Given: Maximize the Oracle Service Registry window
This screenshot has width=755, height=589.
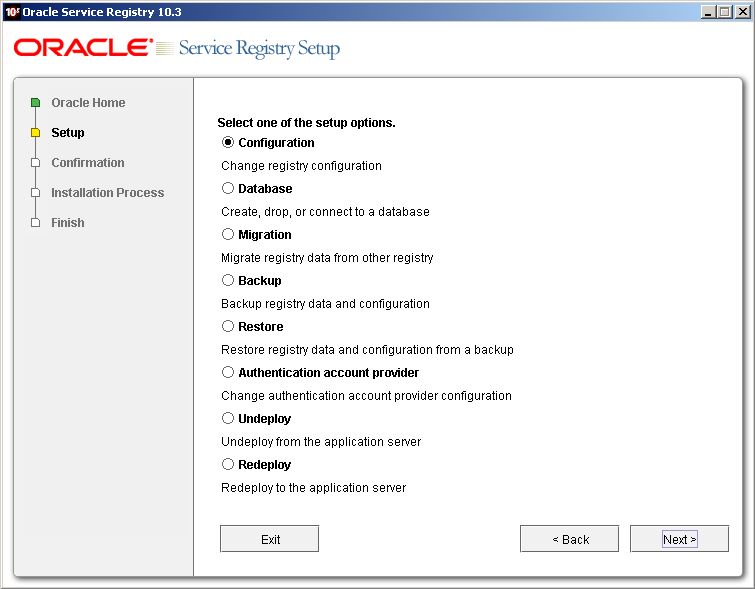Looking at the screenshot, I should (725, 12).
